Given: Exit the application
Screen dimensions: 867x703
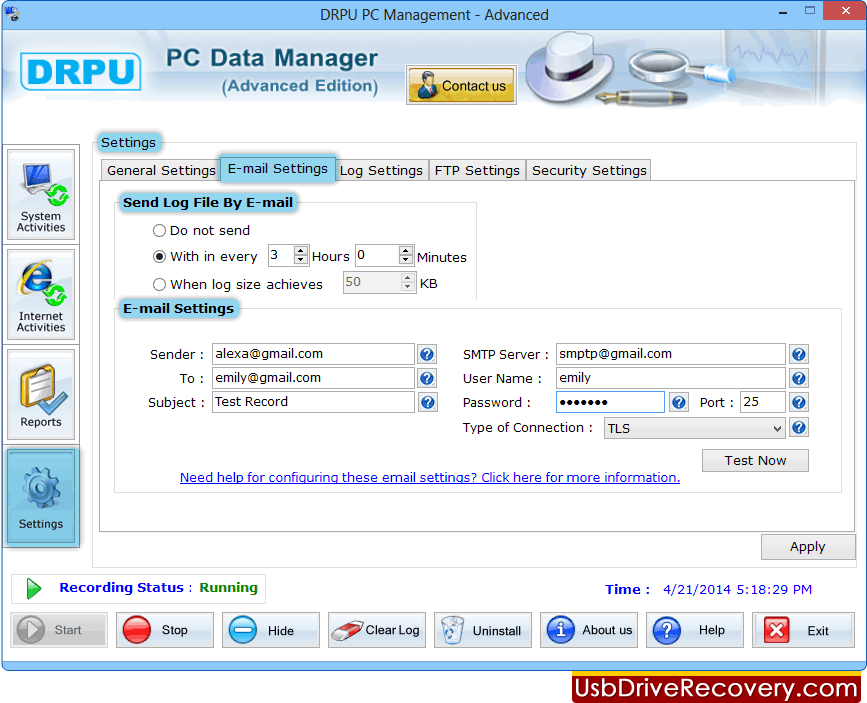Looking at the screenshot, I should point(803,629).
